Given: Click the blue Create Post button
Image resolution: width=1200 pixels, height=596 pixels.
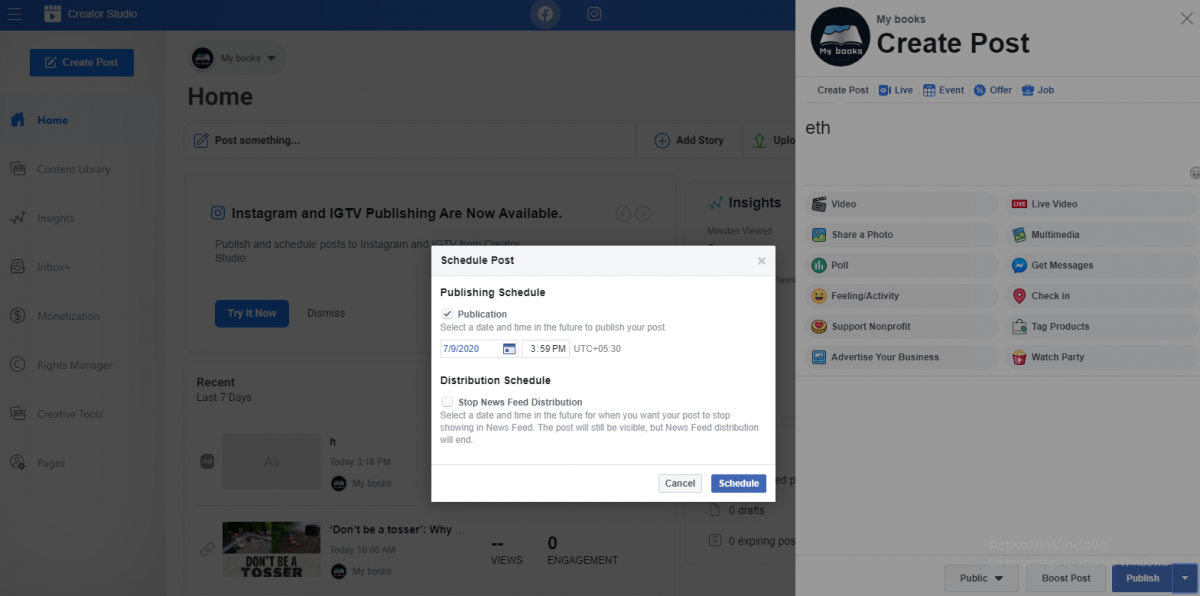Looking at the screenshot, I should [81, 62].
